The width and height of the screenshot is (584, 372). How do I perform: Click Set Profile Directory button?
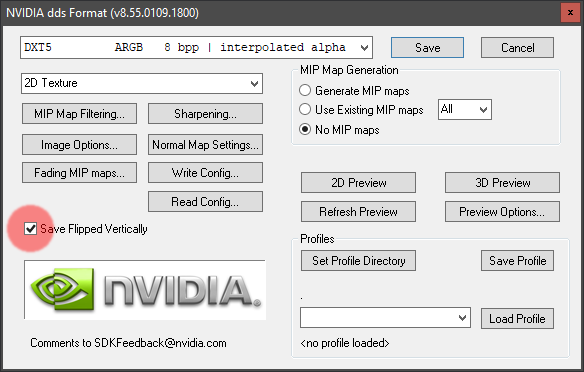tap(358, 261)
